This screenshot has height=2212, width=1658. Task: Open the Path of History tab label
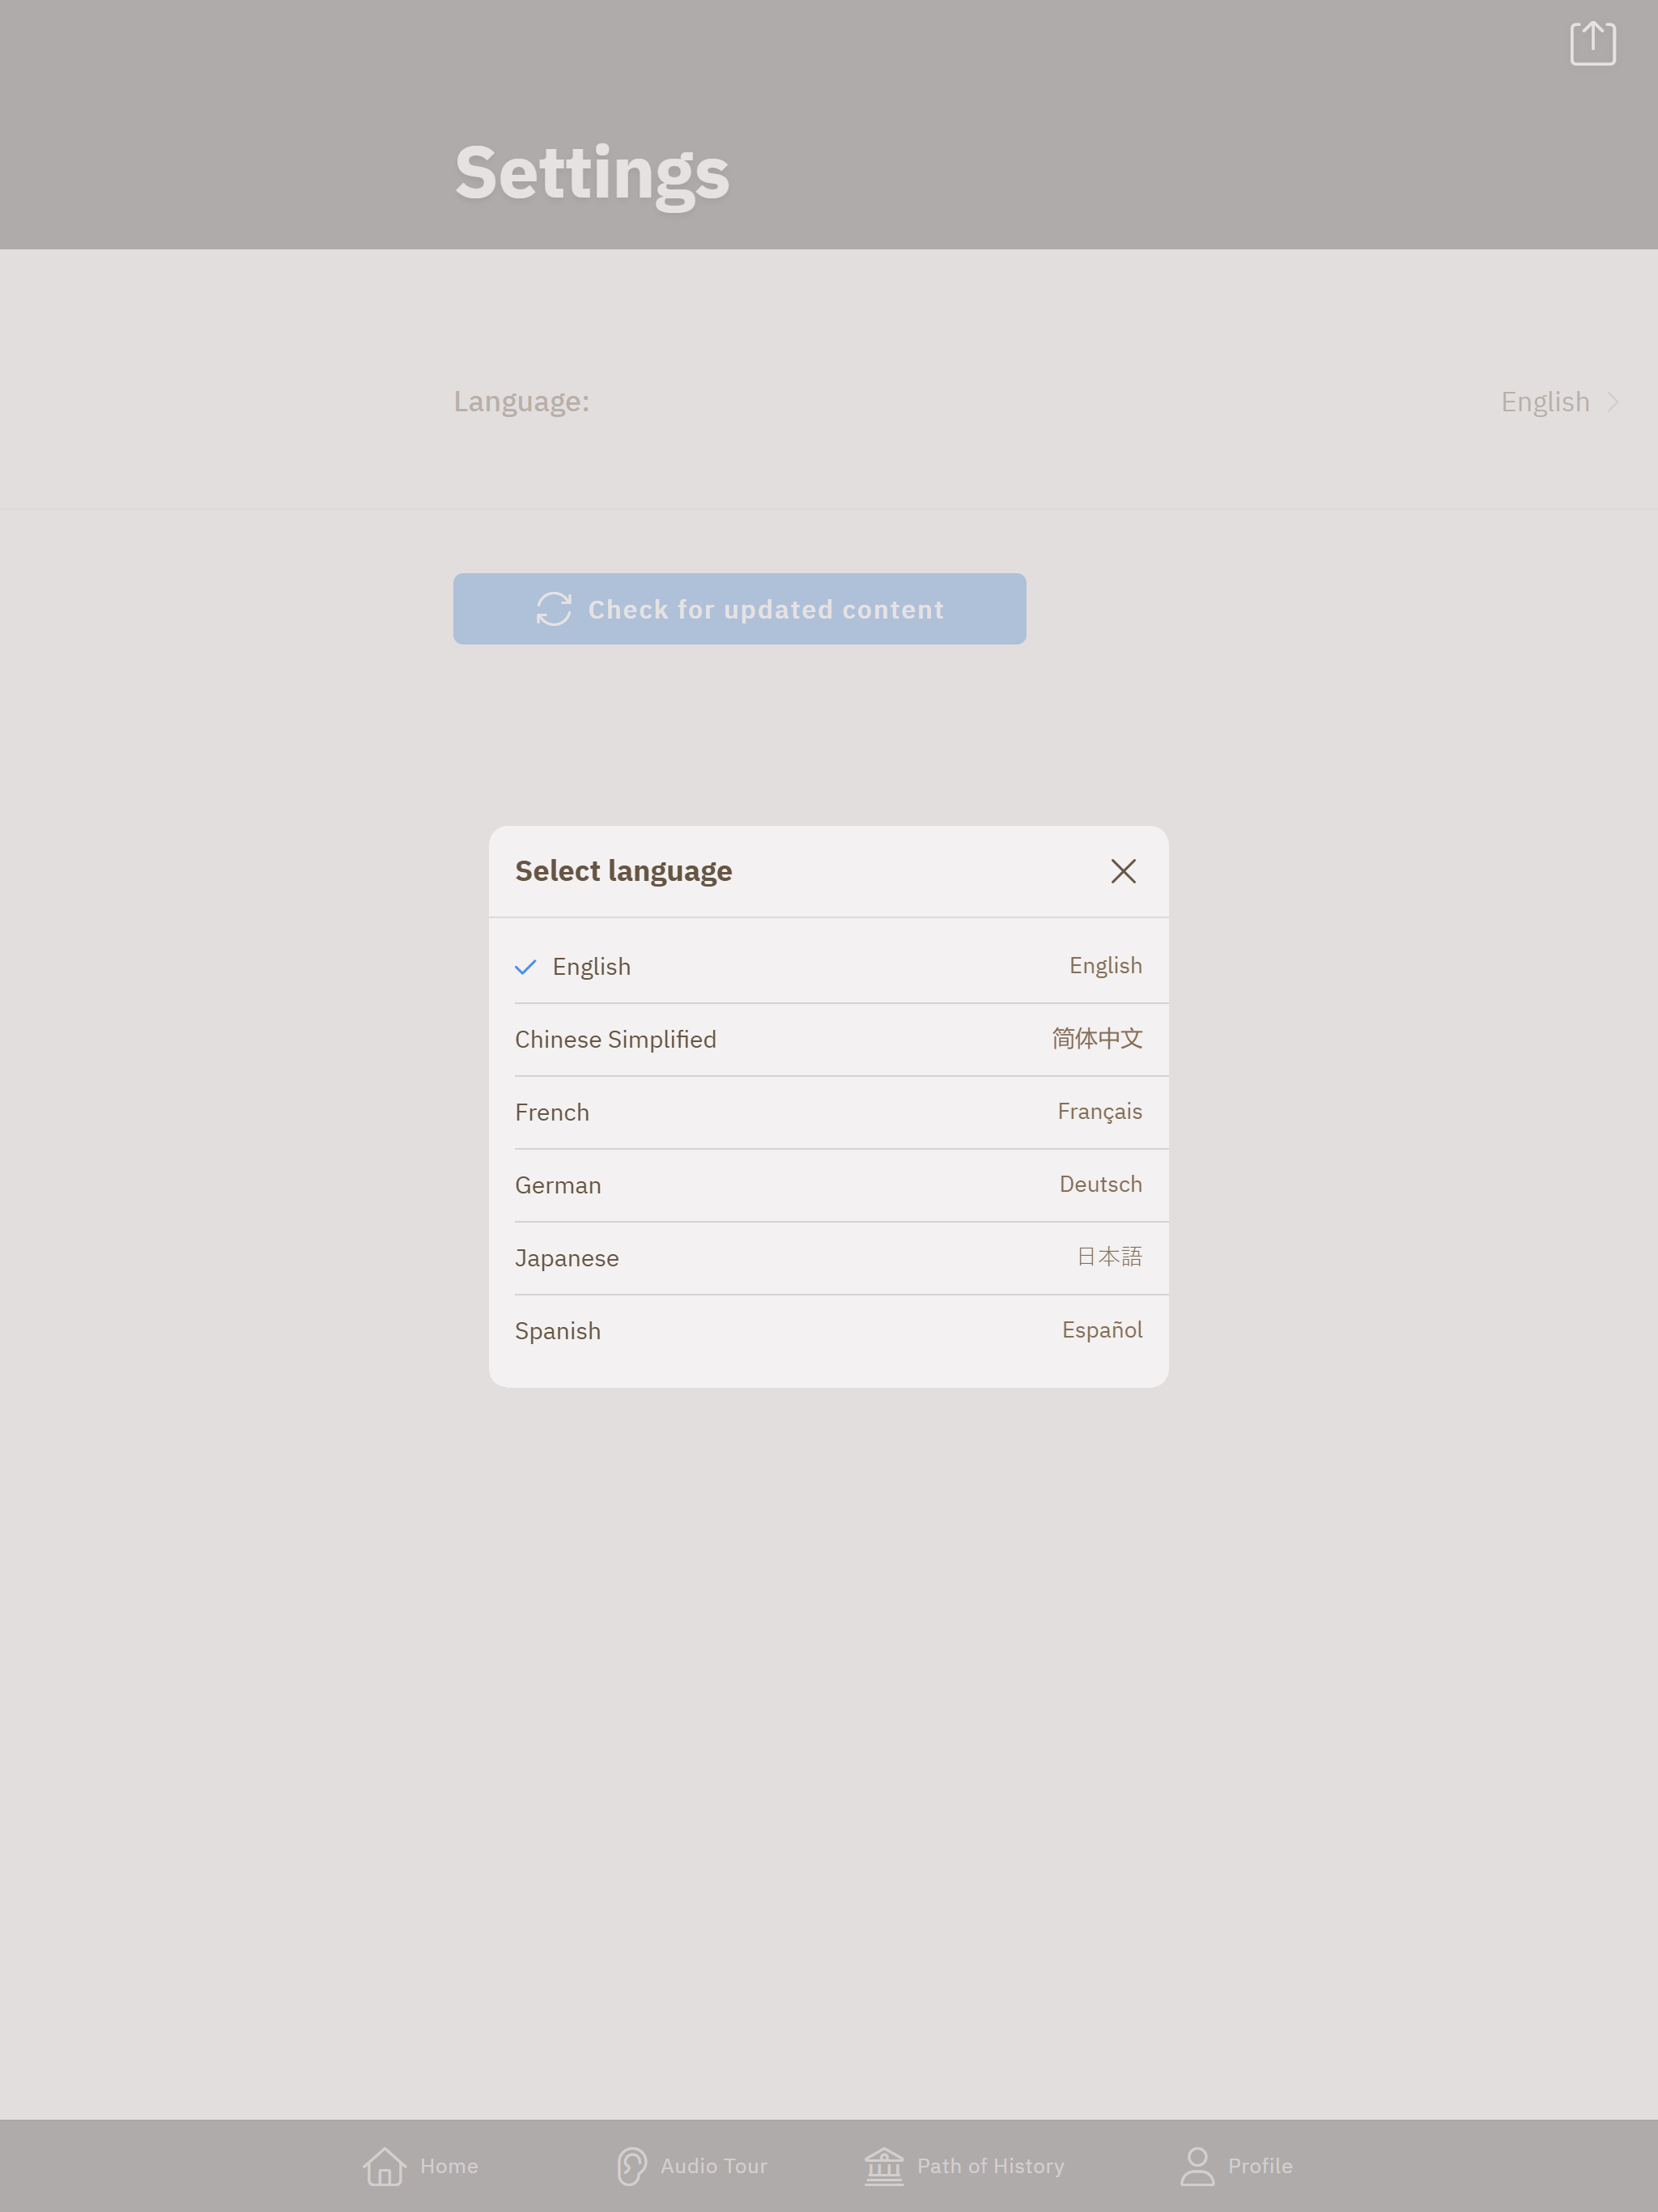pyautogui.click(x=990, y=2166)
